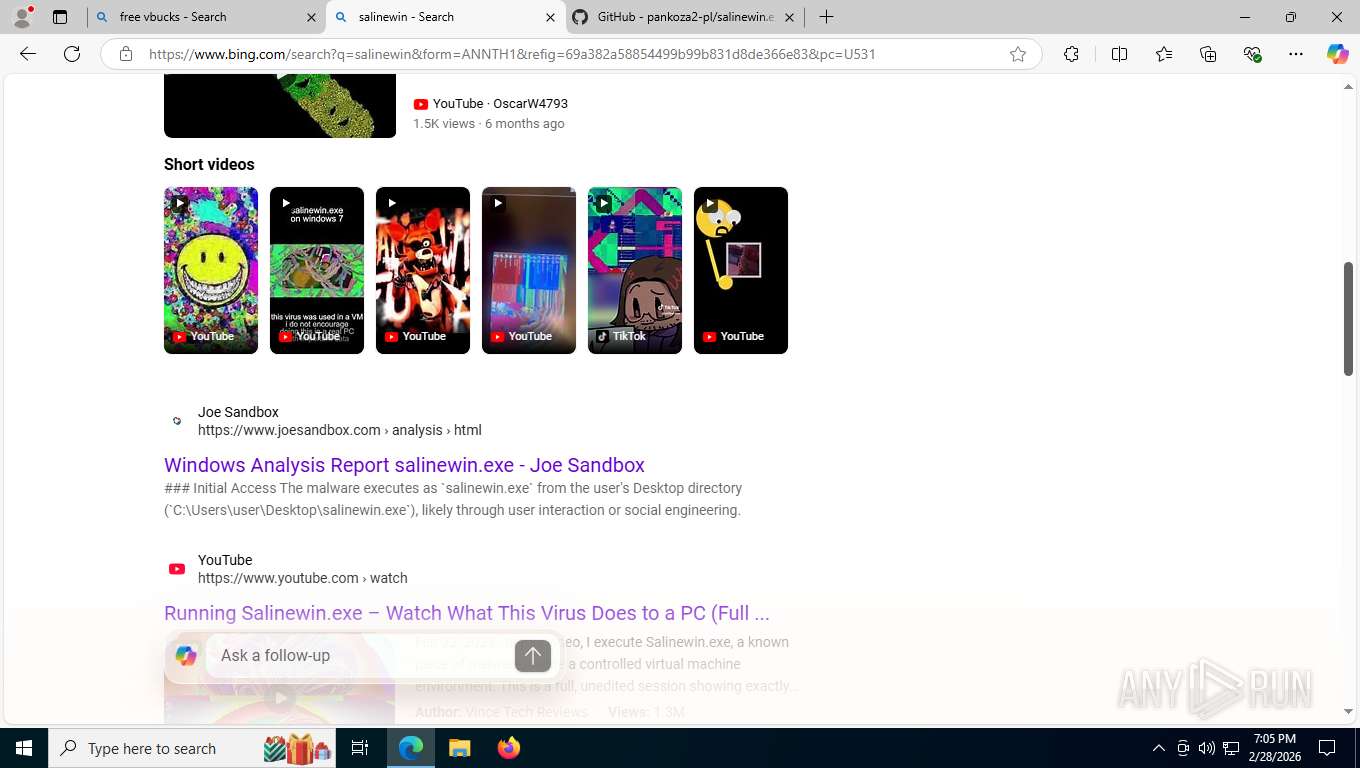Open File Explorer from the taskbar
Viewport: 1360px width, 768px height.
pyautogui.click(x=459, y=748)
